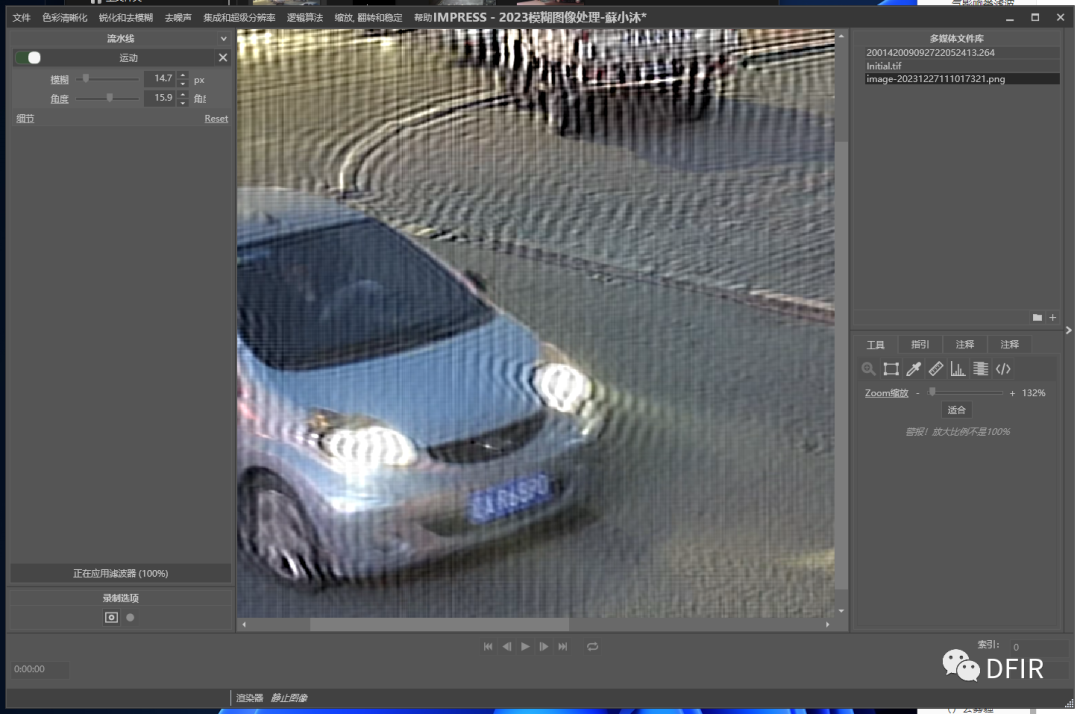Viewport: 1080px width, 714px height.
Task: Open the code brackets tool
Action: coord(1003,369)
